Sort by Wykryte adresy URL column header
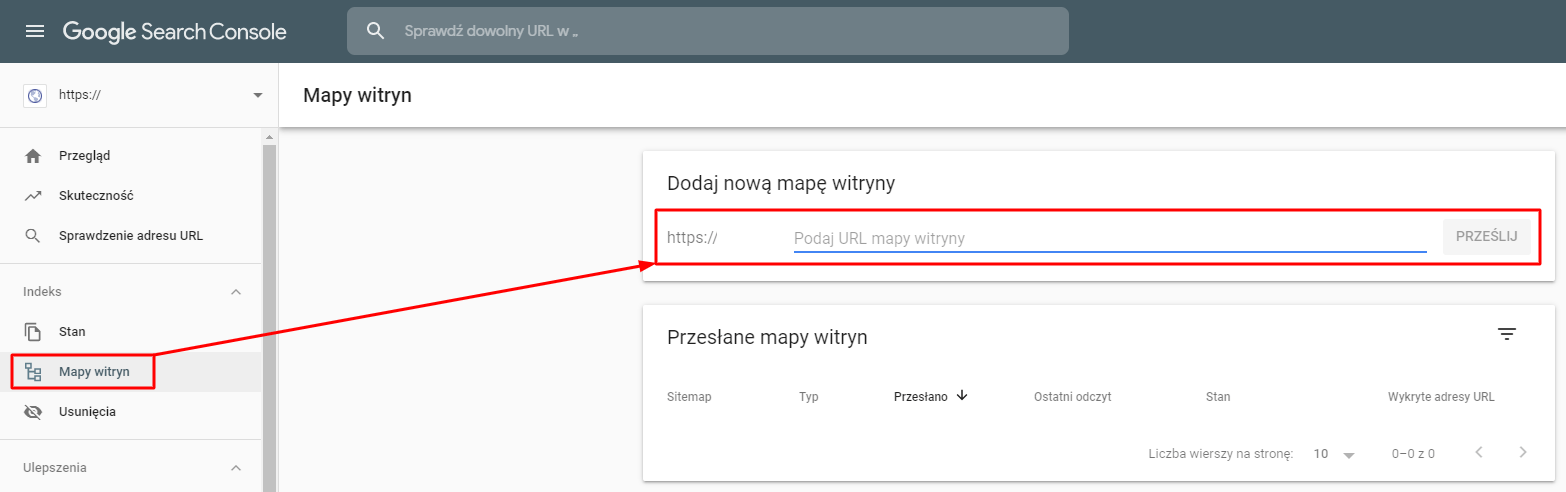The width and height of the screenshot is (1566, 492). [x=1441, y=397]
